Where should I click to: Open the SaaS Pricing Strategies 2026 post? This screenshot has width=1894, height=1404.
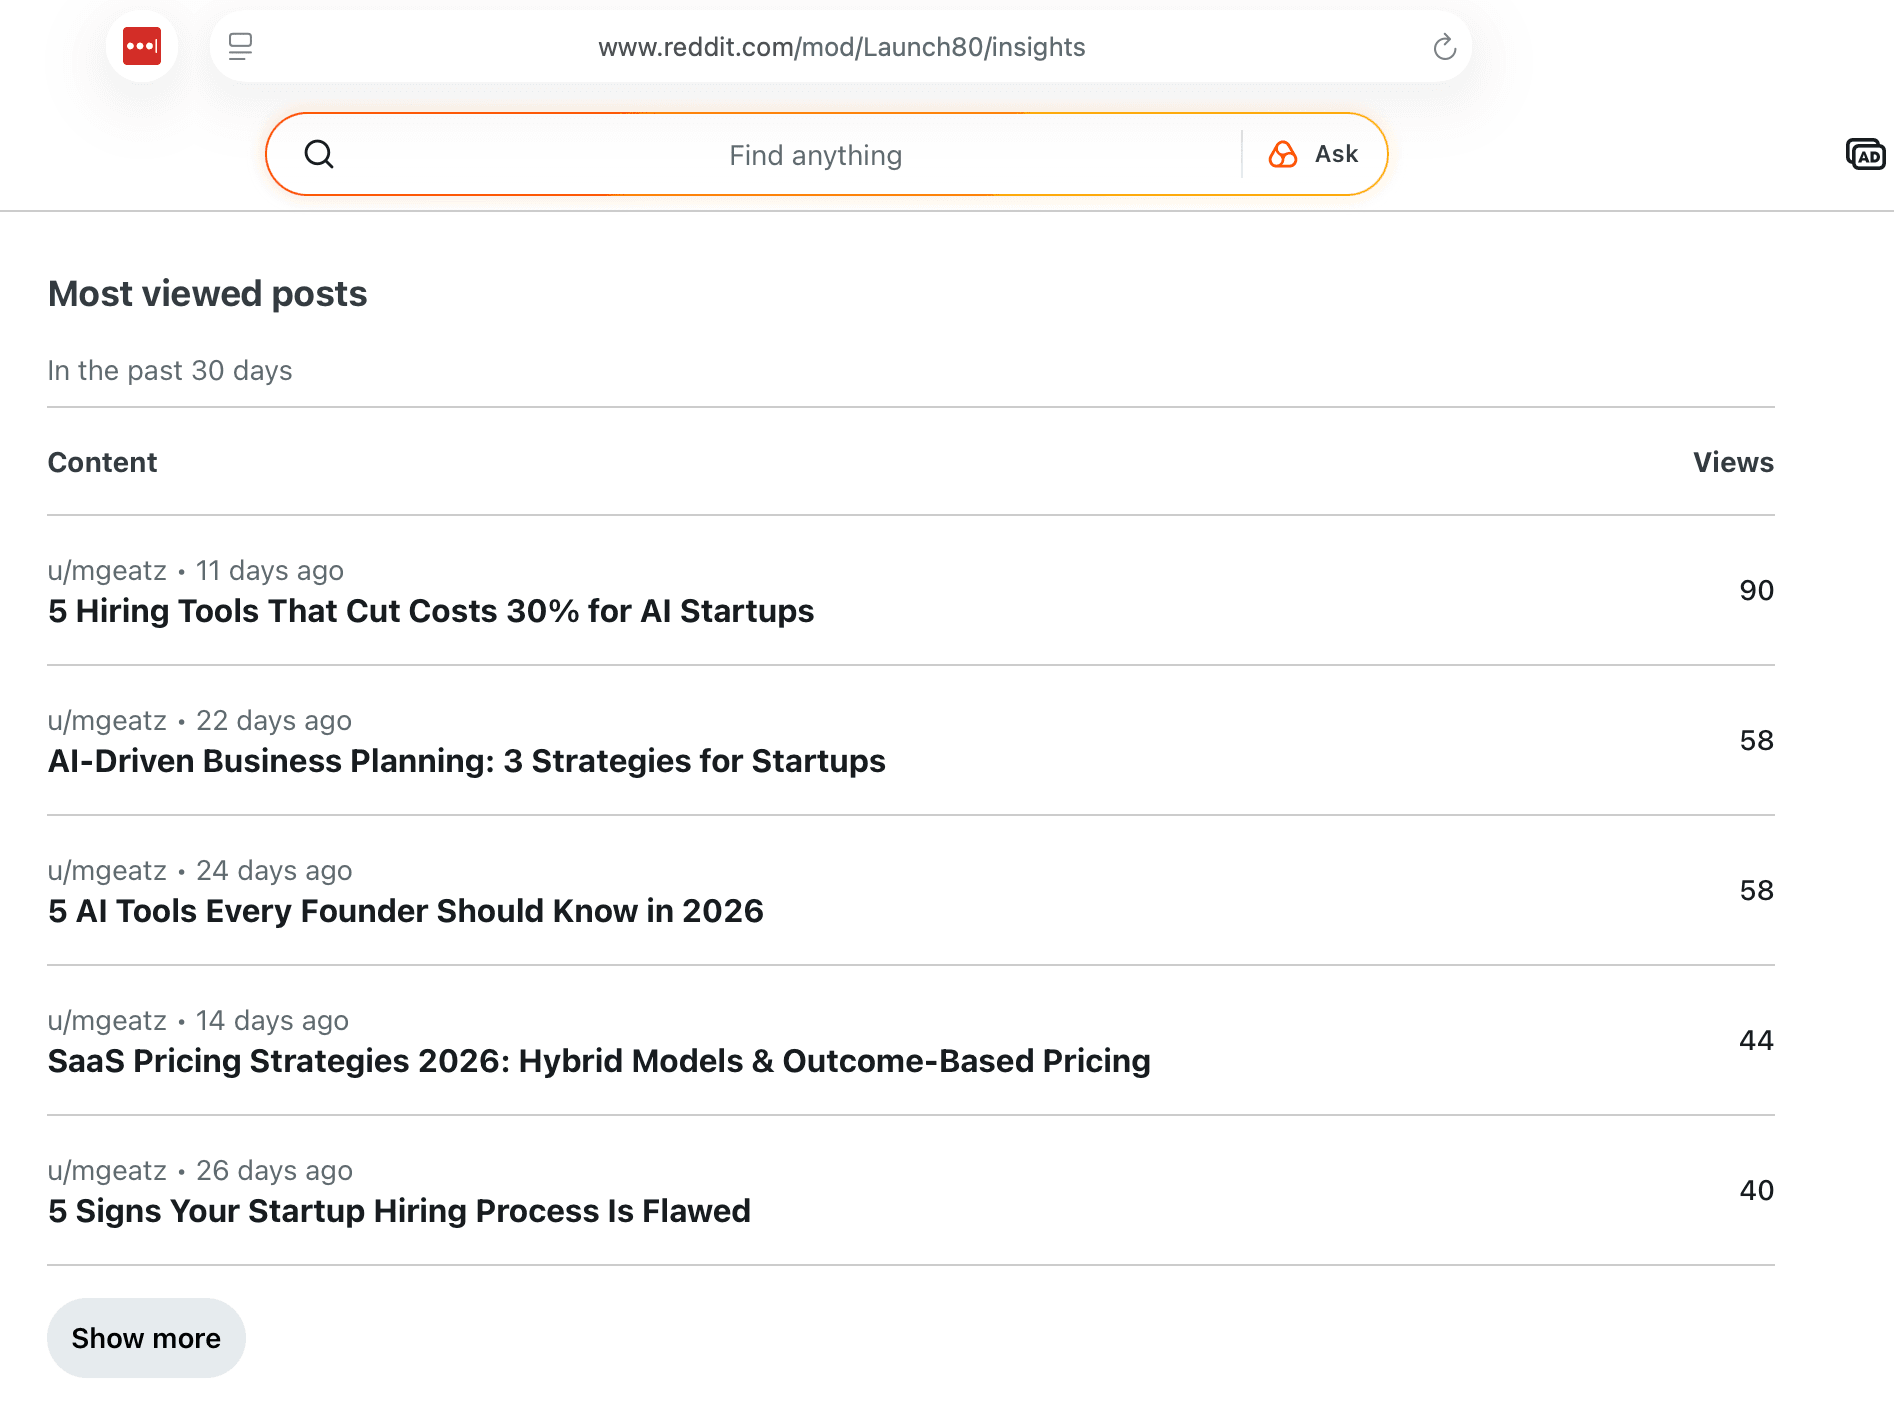pos(599,1061)
